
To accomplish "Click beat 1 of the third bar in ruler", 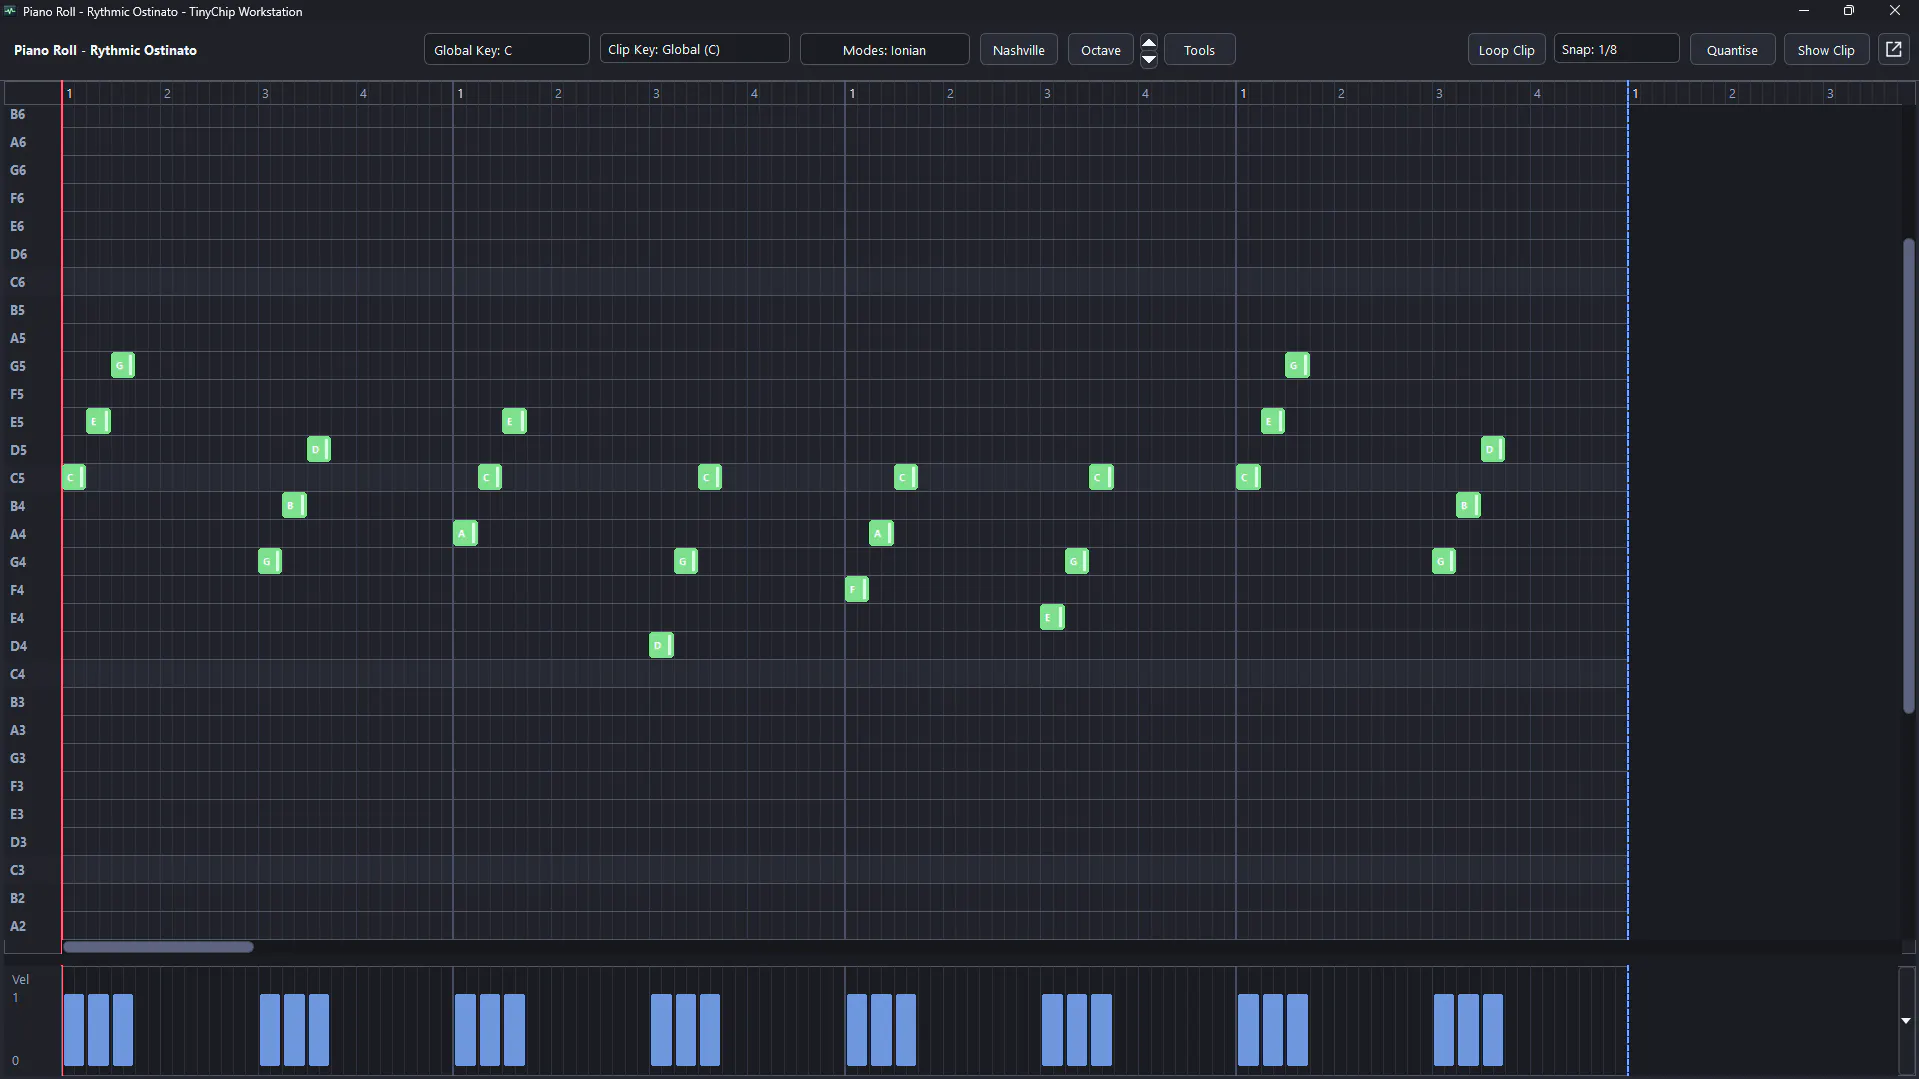I will [x=852, y=93].
